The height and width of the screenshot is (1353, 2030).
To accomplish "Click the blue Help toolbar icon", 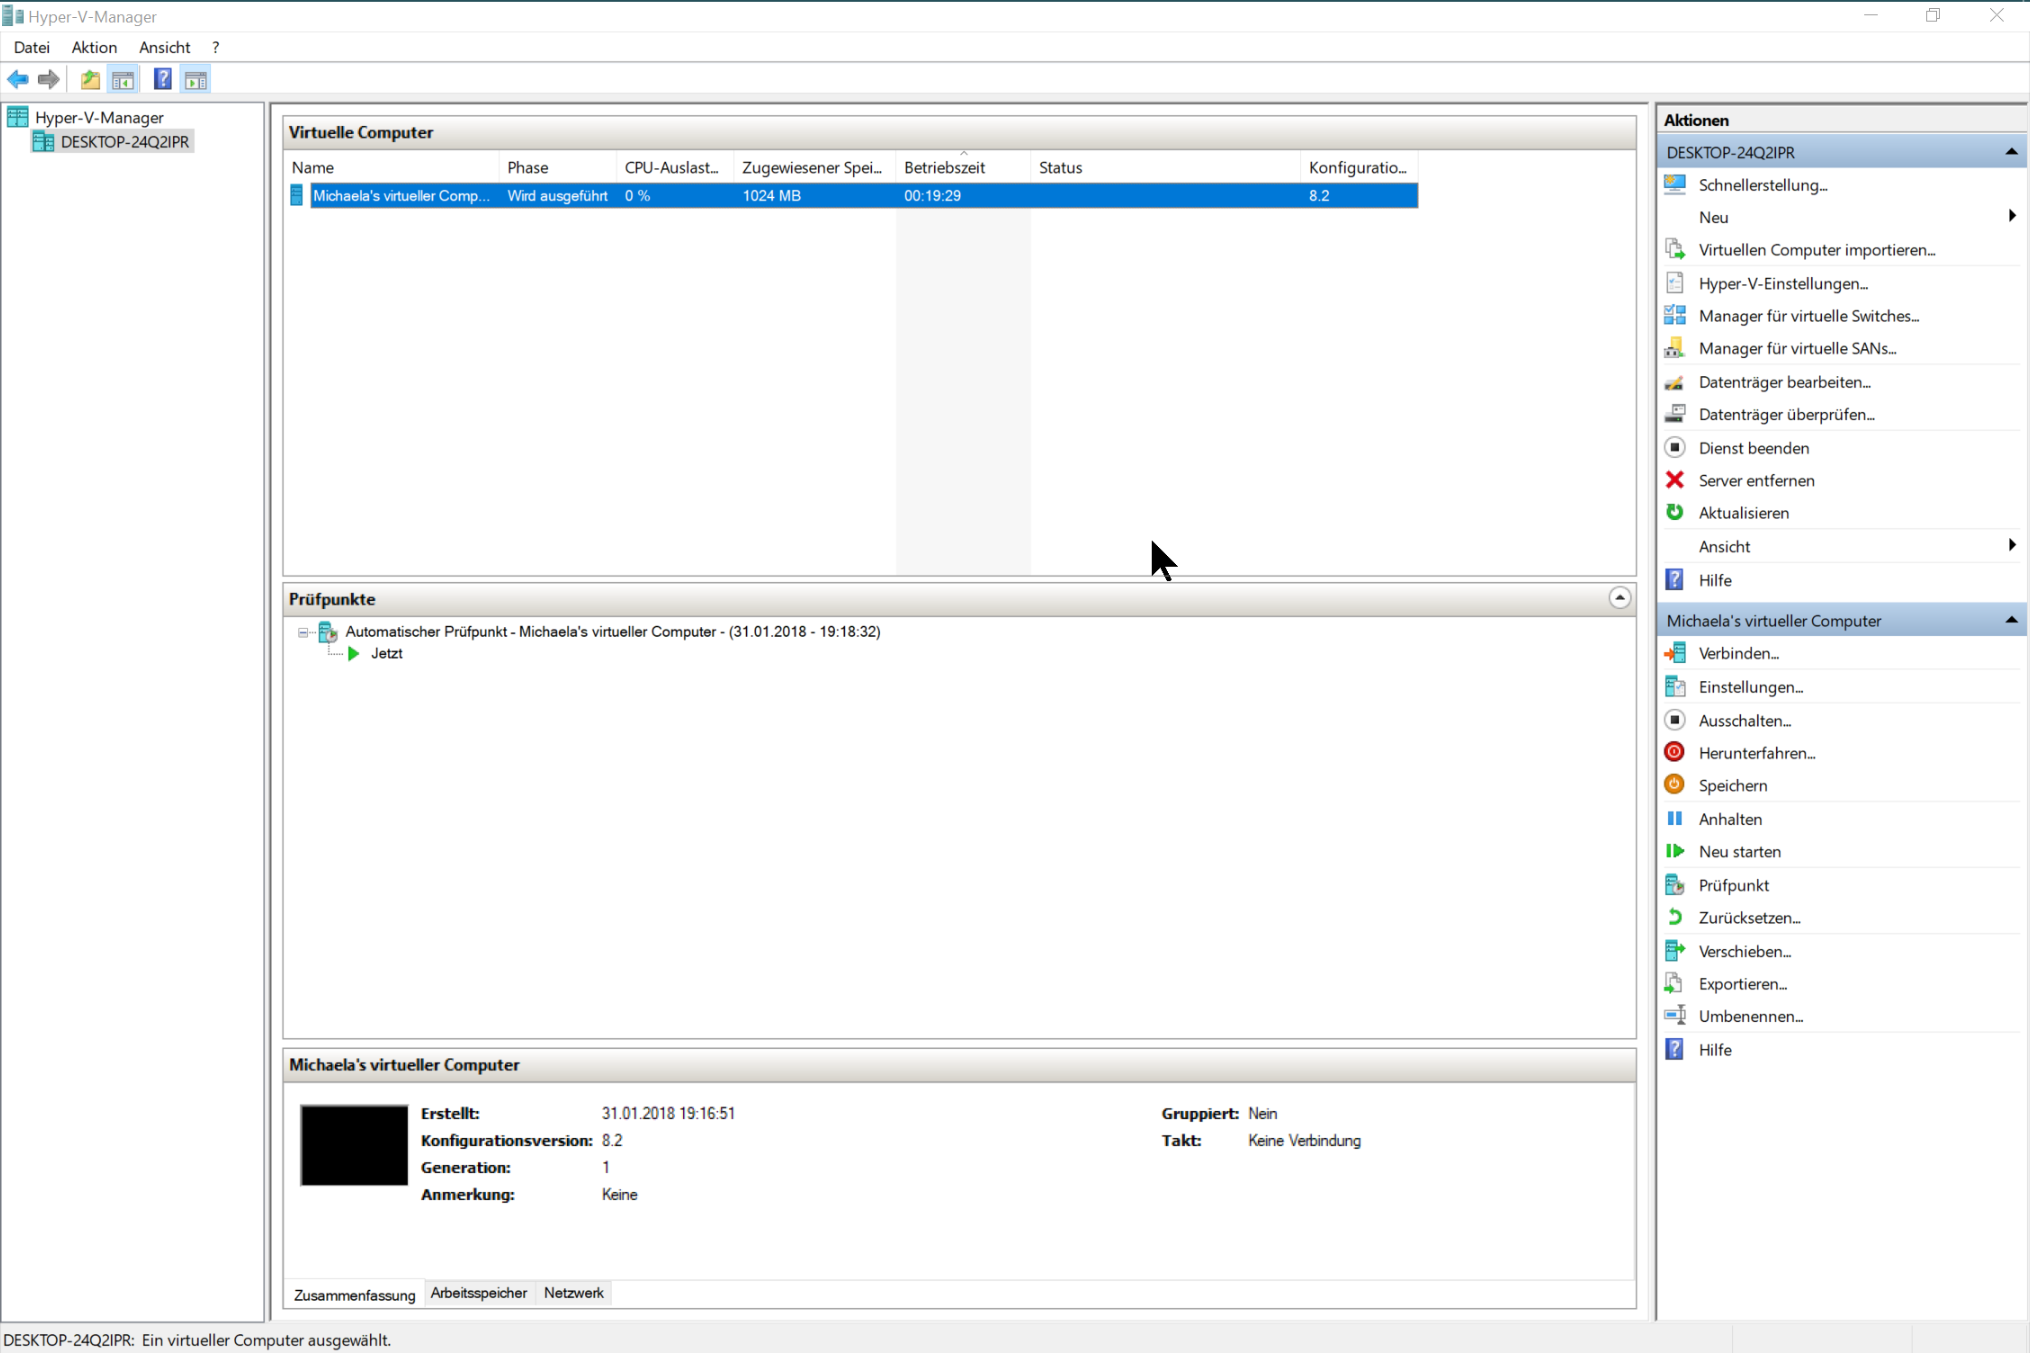I will (162, 80).
